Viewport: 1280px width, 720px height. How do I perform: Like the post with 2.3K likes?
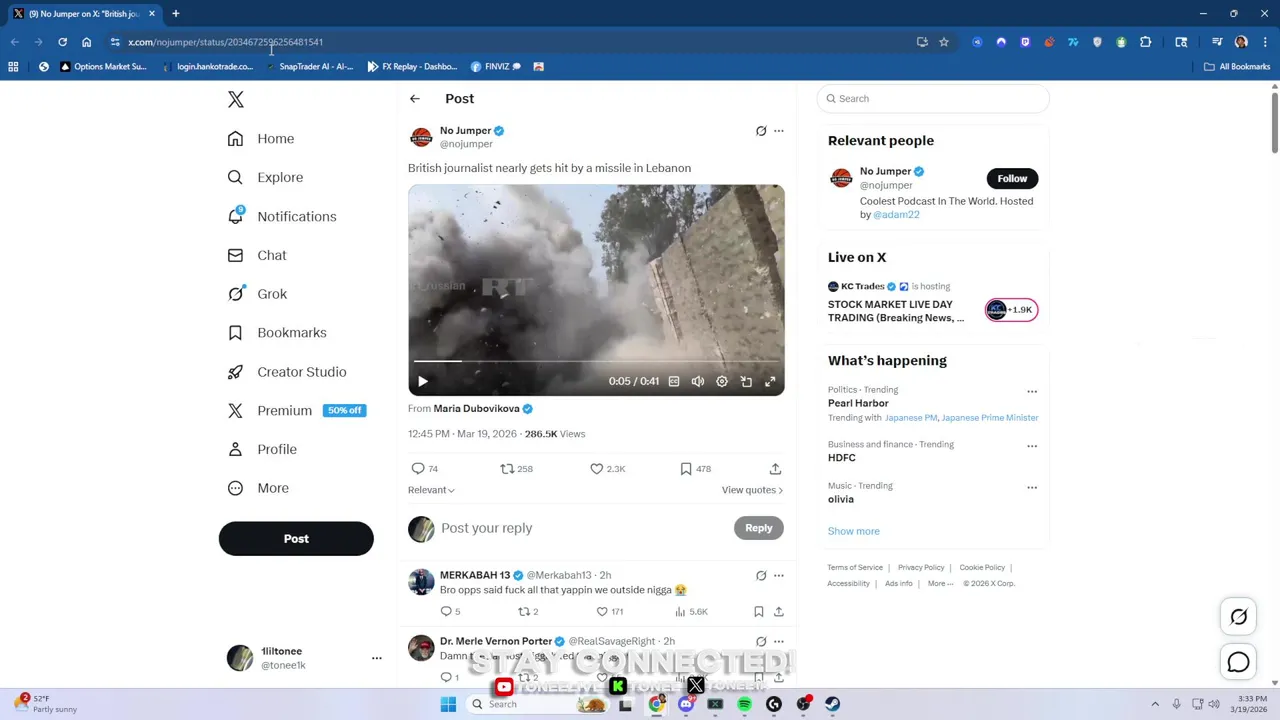607,468
